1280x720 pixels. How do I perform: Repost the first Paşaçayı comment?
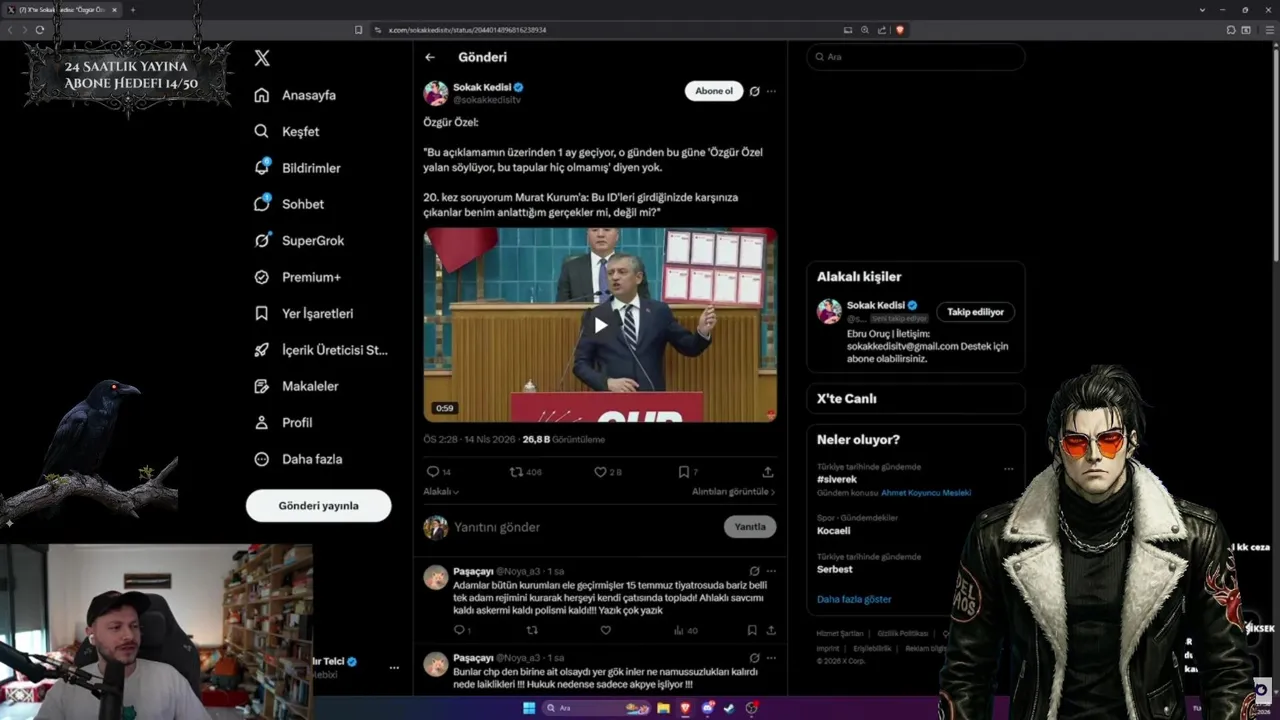point(532,630)
